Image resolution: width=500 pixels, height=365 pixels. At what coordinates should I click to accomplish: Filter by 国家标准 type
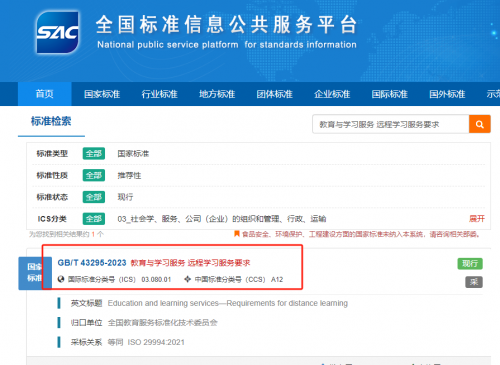tap(133, 154)
